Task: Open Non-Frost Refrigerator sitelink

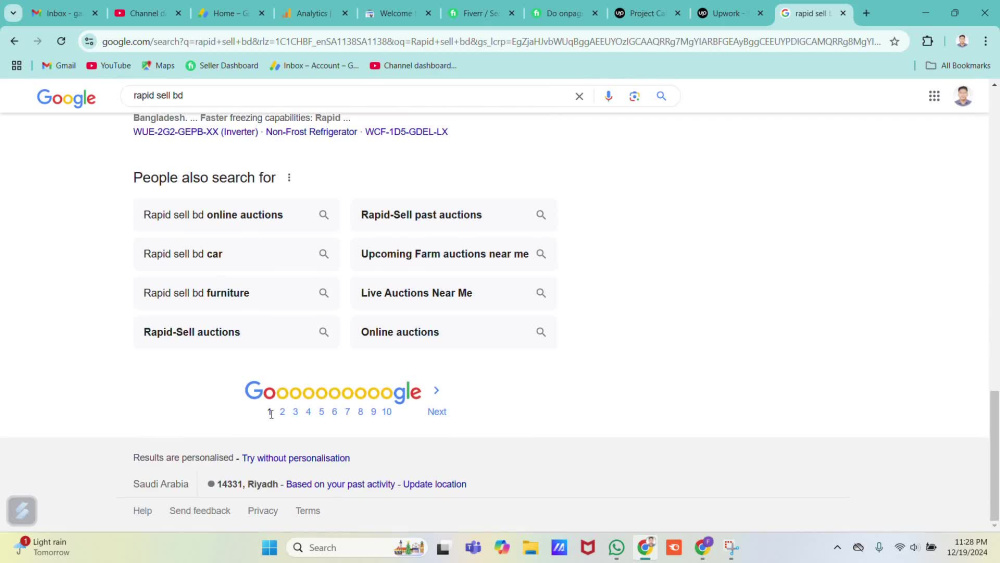Action: click(311, 132)
